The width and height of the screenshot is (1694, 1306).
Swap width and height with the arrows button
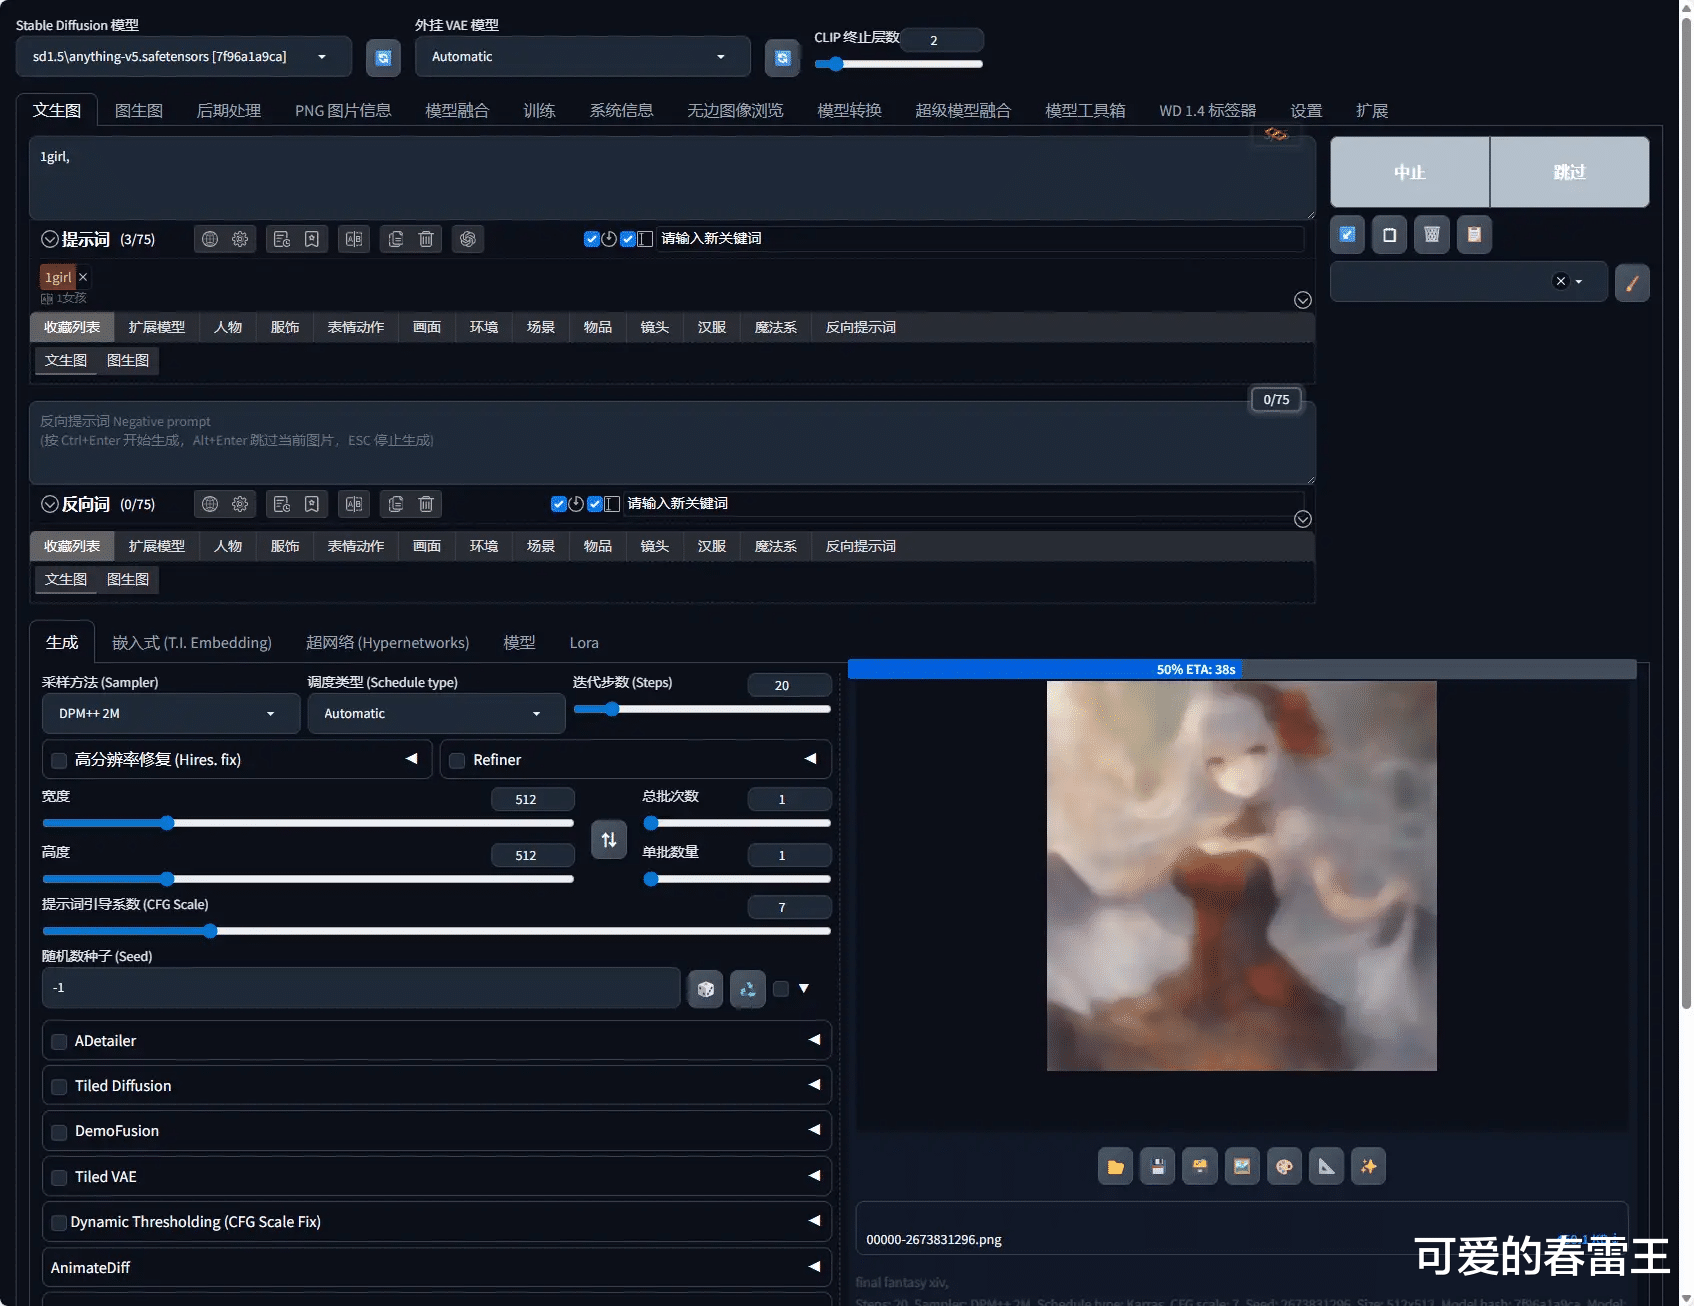point(609,840)
